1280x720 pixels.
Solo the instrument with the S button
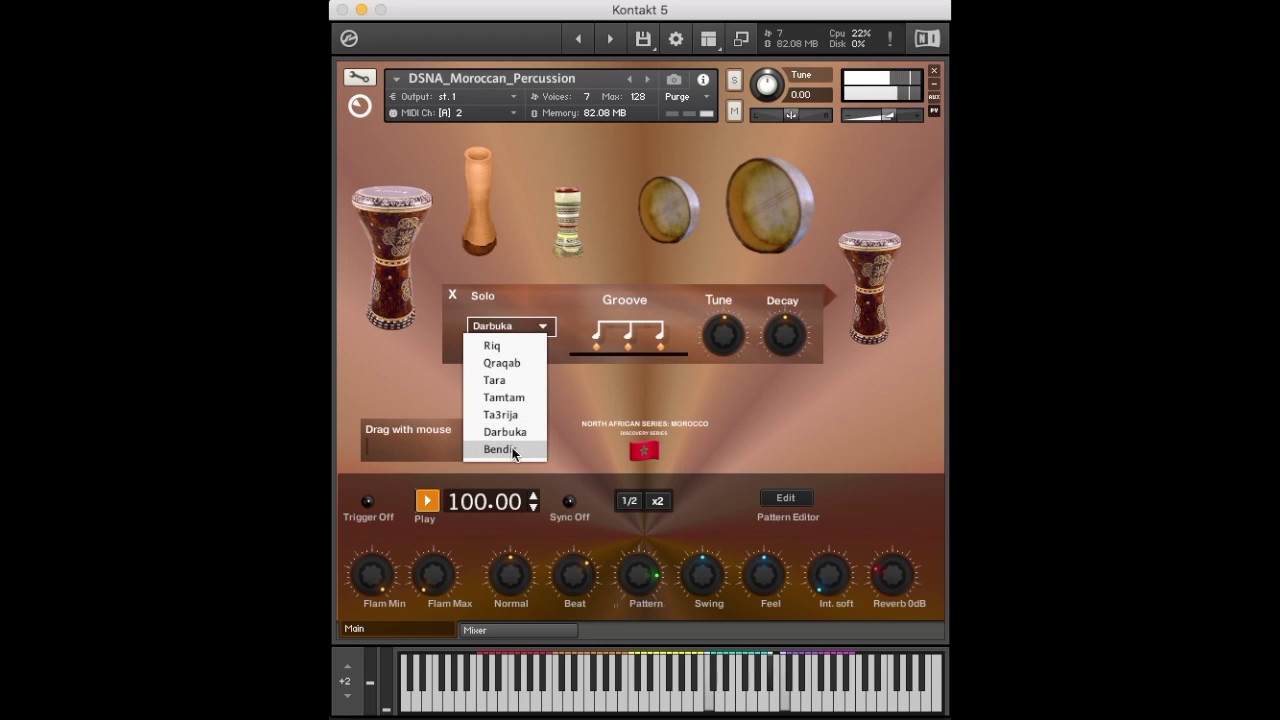pyautogui.click(x=734, y=81)
